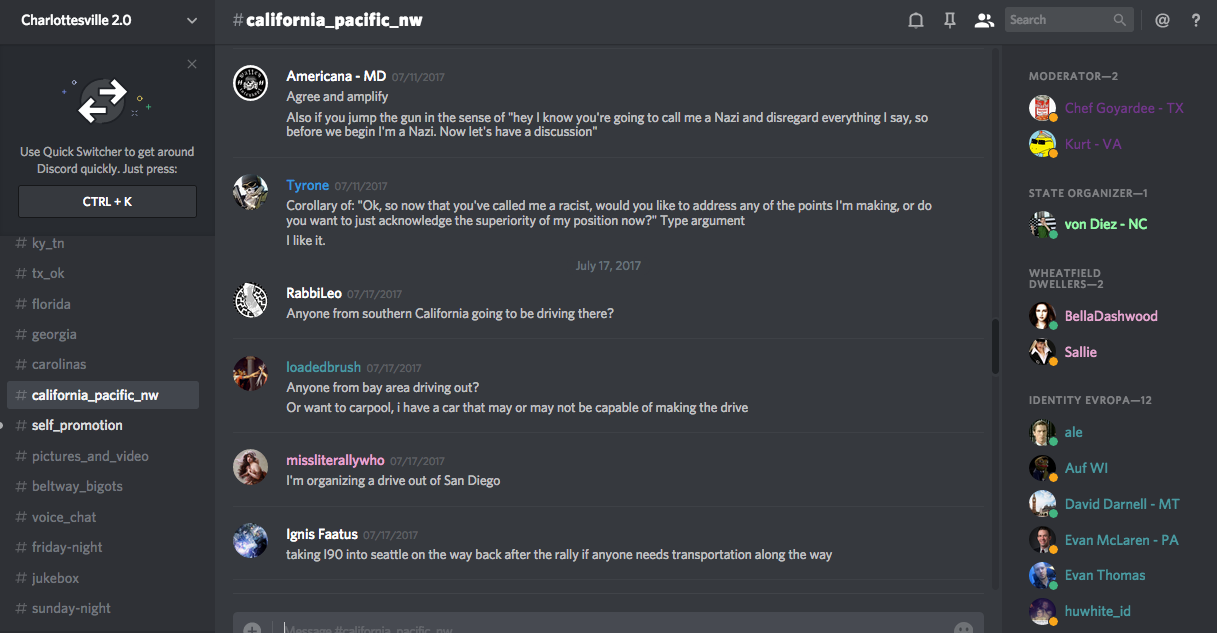Open recent mentions (@) icon

pyautogui.click(x=1162, y=20)
